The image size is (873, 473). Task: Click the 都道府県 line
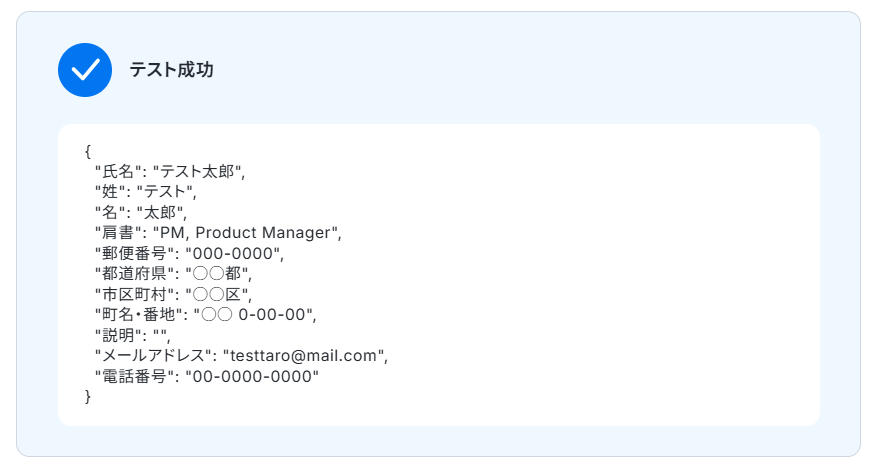click(172, 273)
